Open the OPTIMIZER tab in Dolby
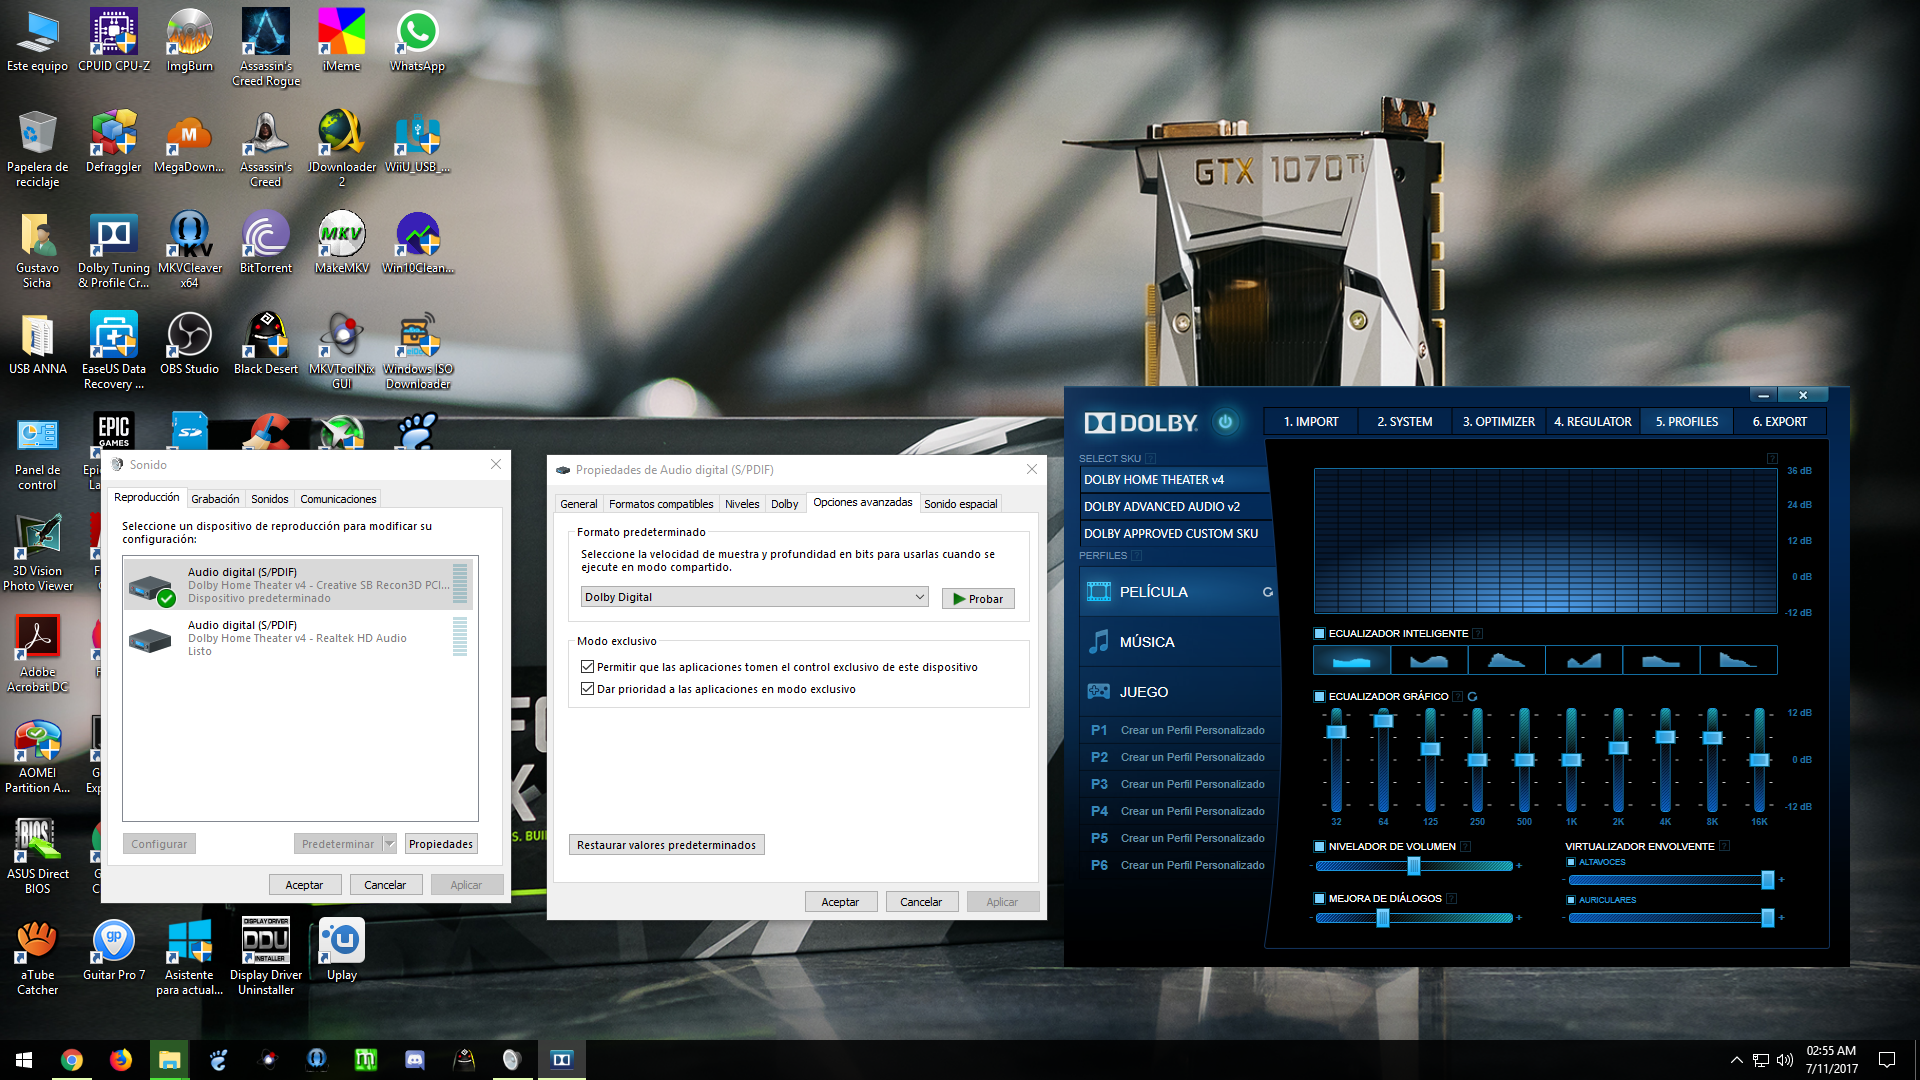This screenshot has height=1080, width=1920. tap(1497, 421)
